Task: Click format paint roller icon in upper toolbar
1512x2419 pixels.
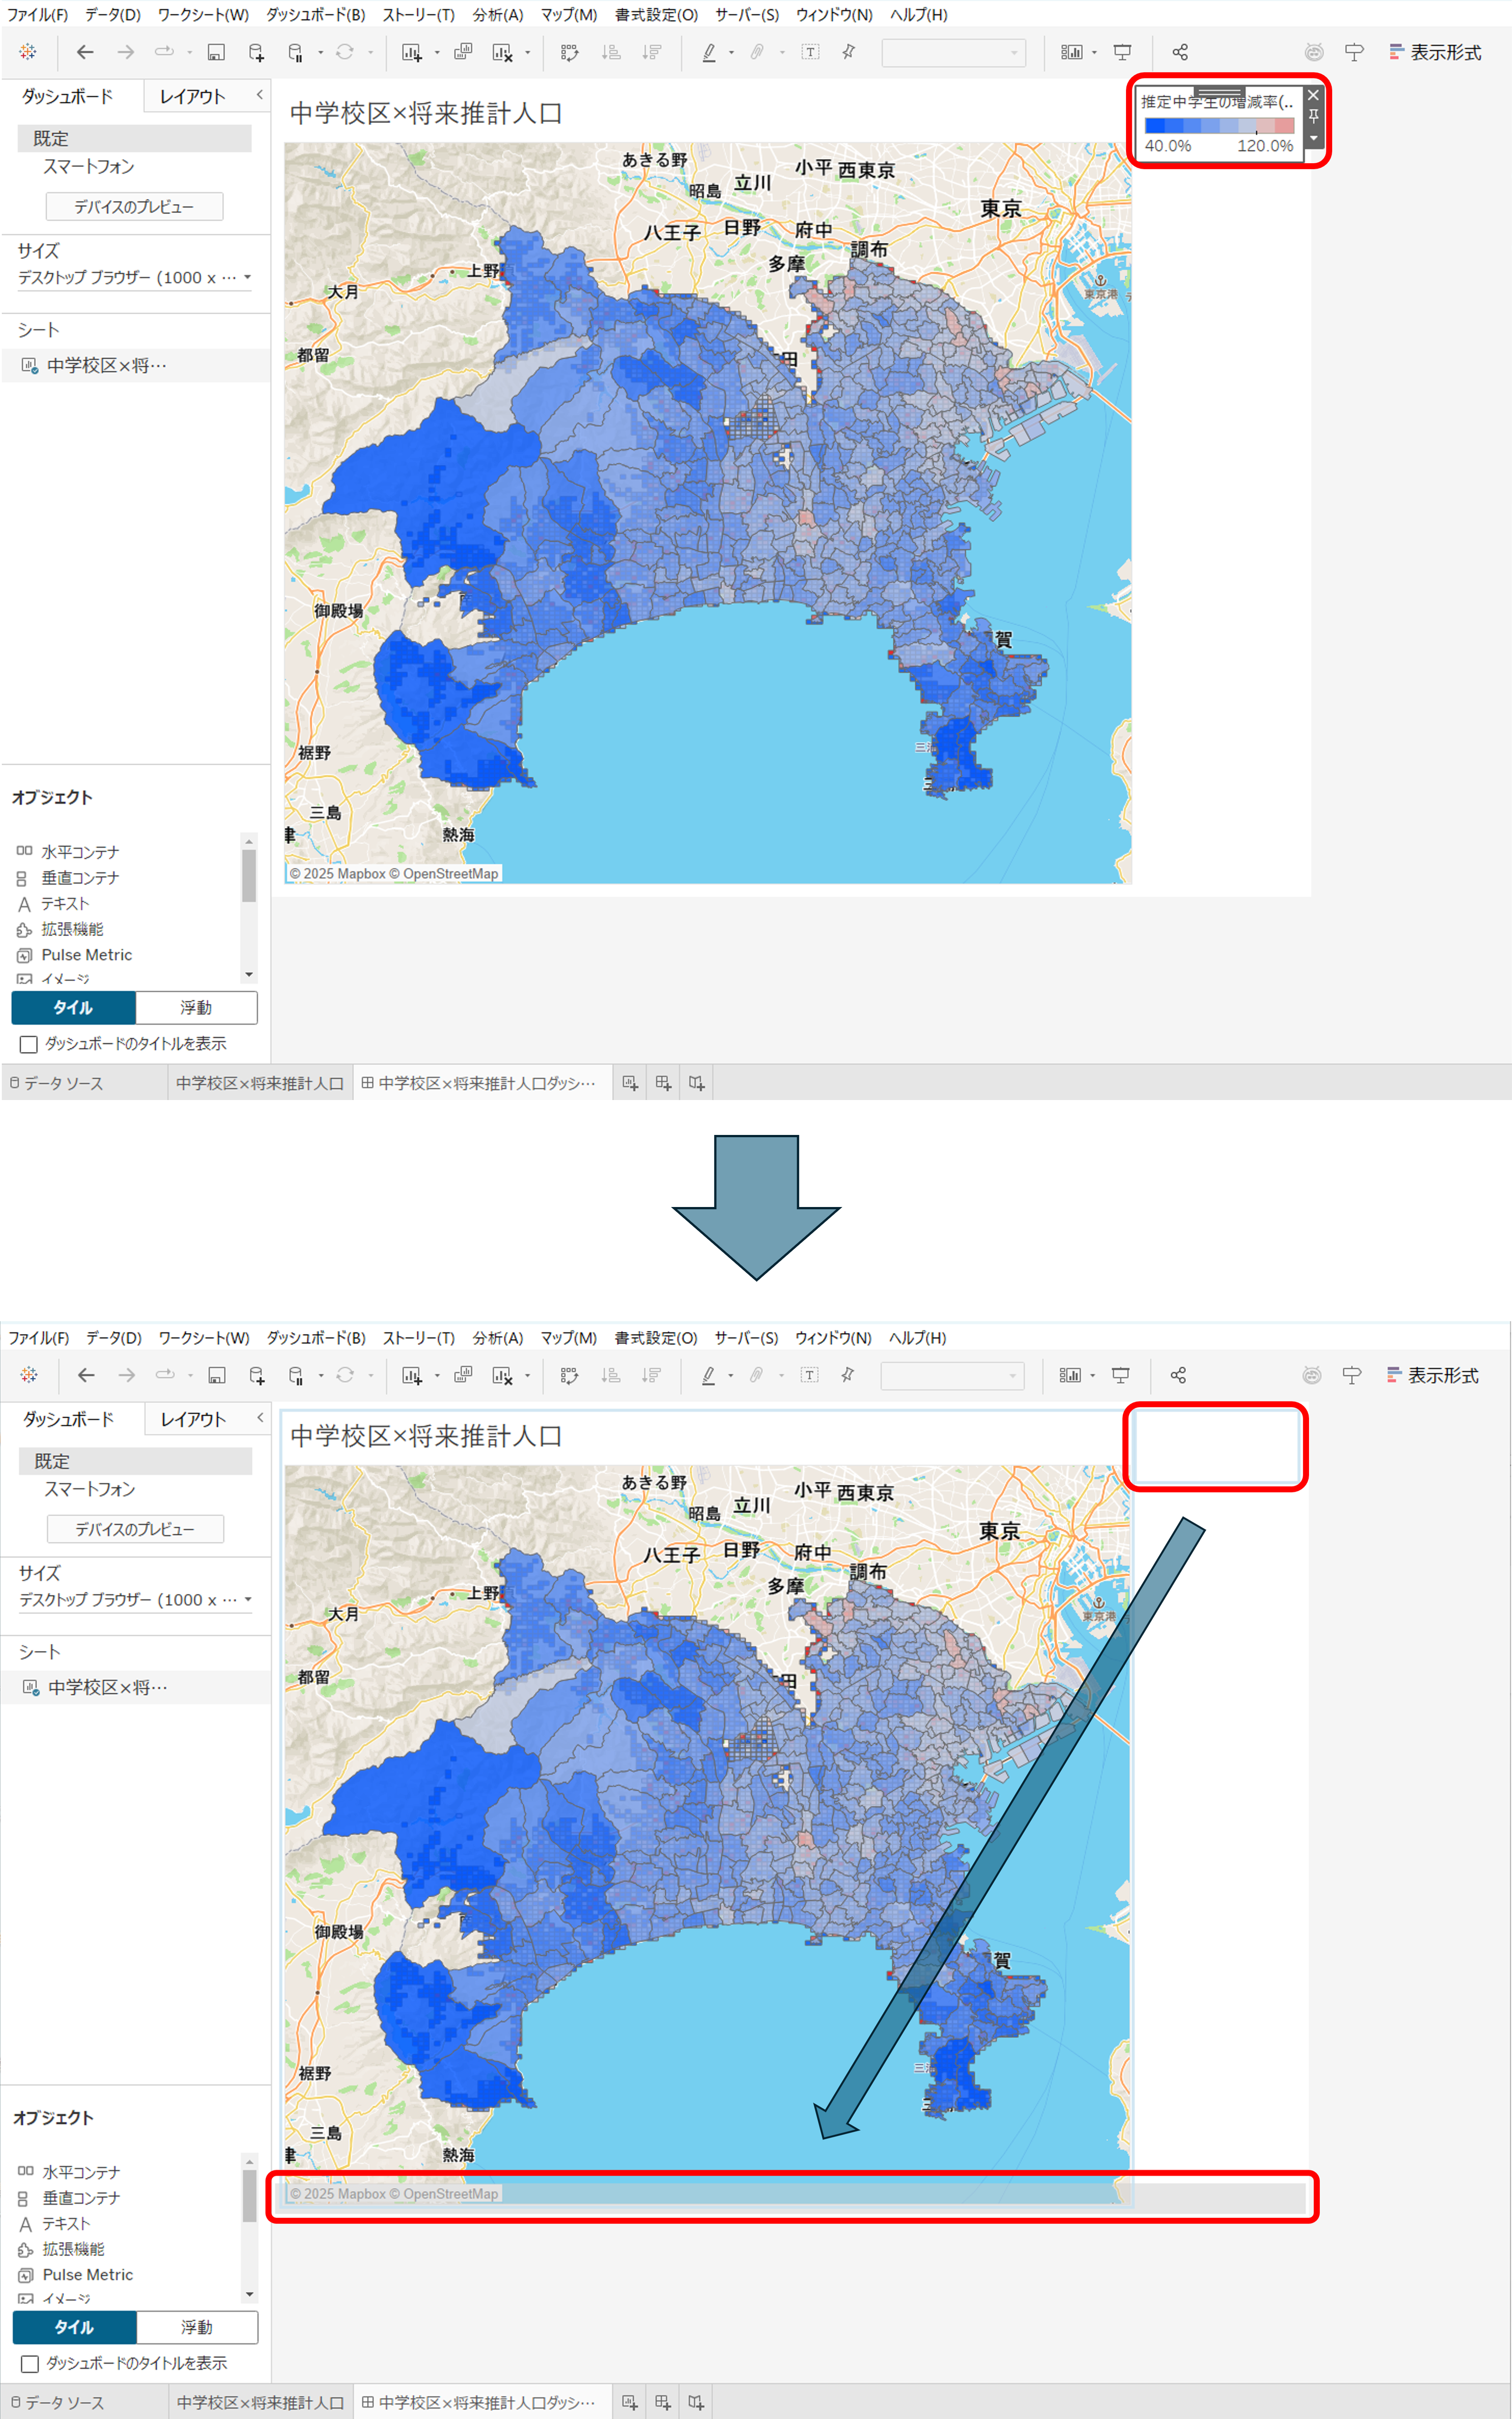Action: click(1354, 52)
